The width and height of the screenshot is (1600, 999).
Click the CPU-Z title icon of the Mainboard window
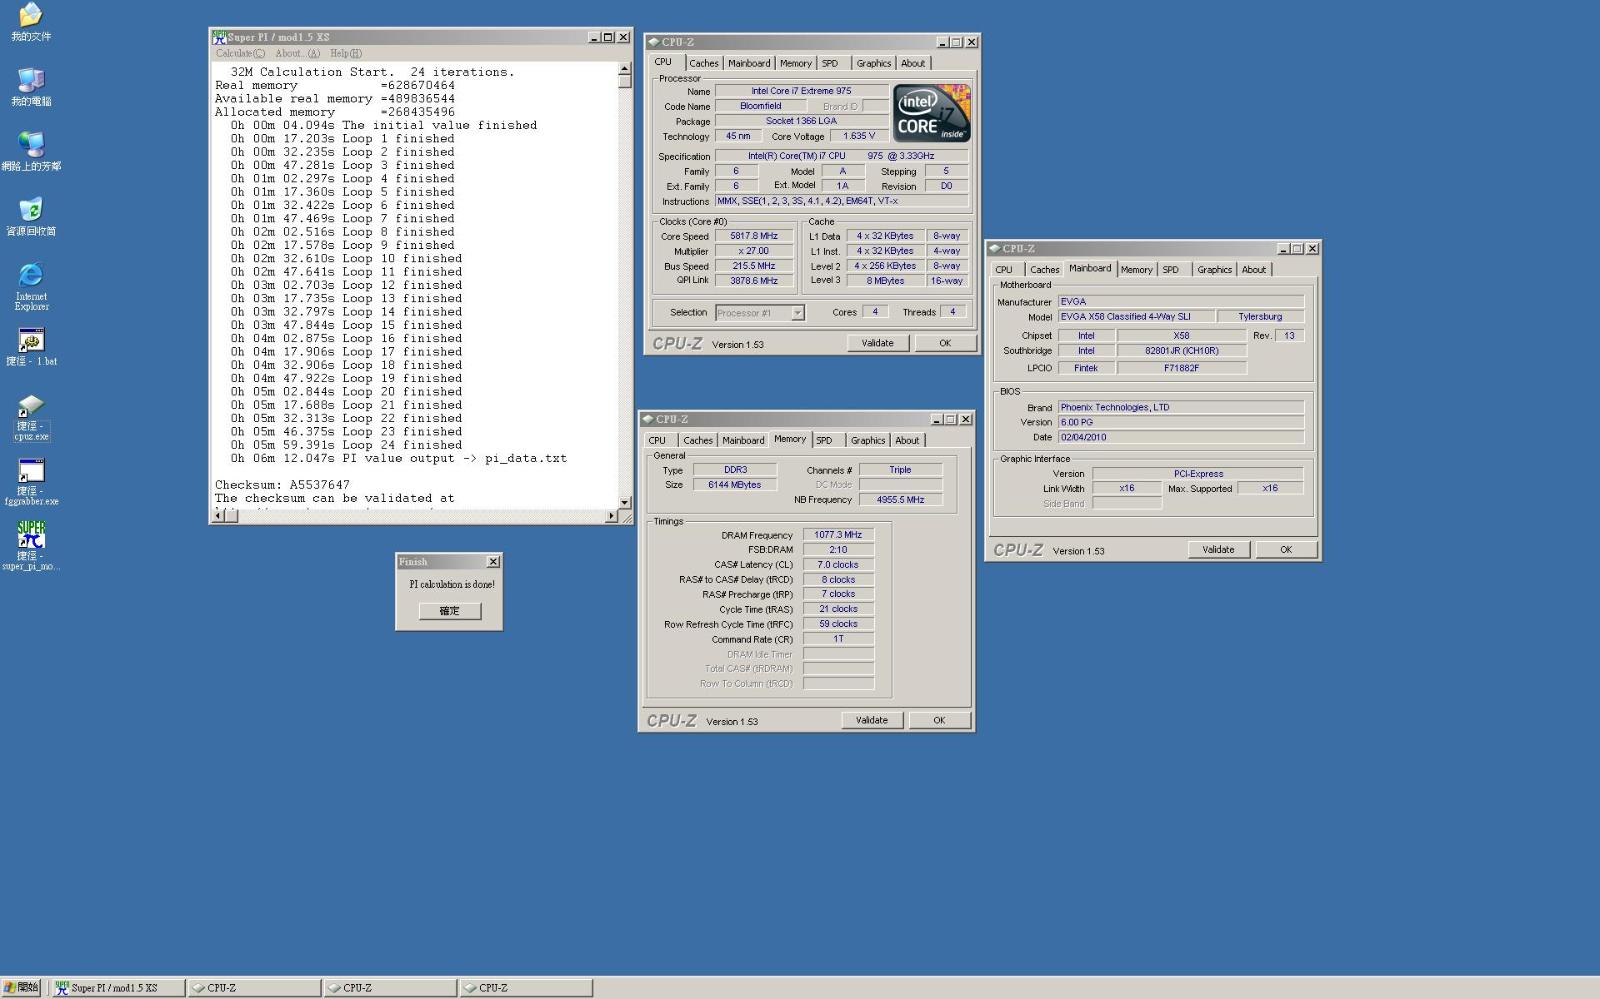[994, 248]
